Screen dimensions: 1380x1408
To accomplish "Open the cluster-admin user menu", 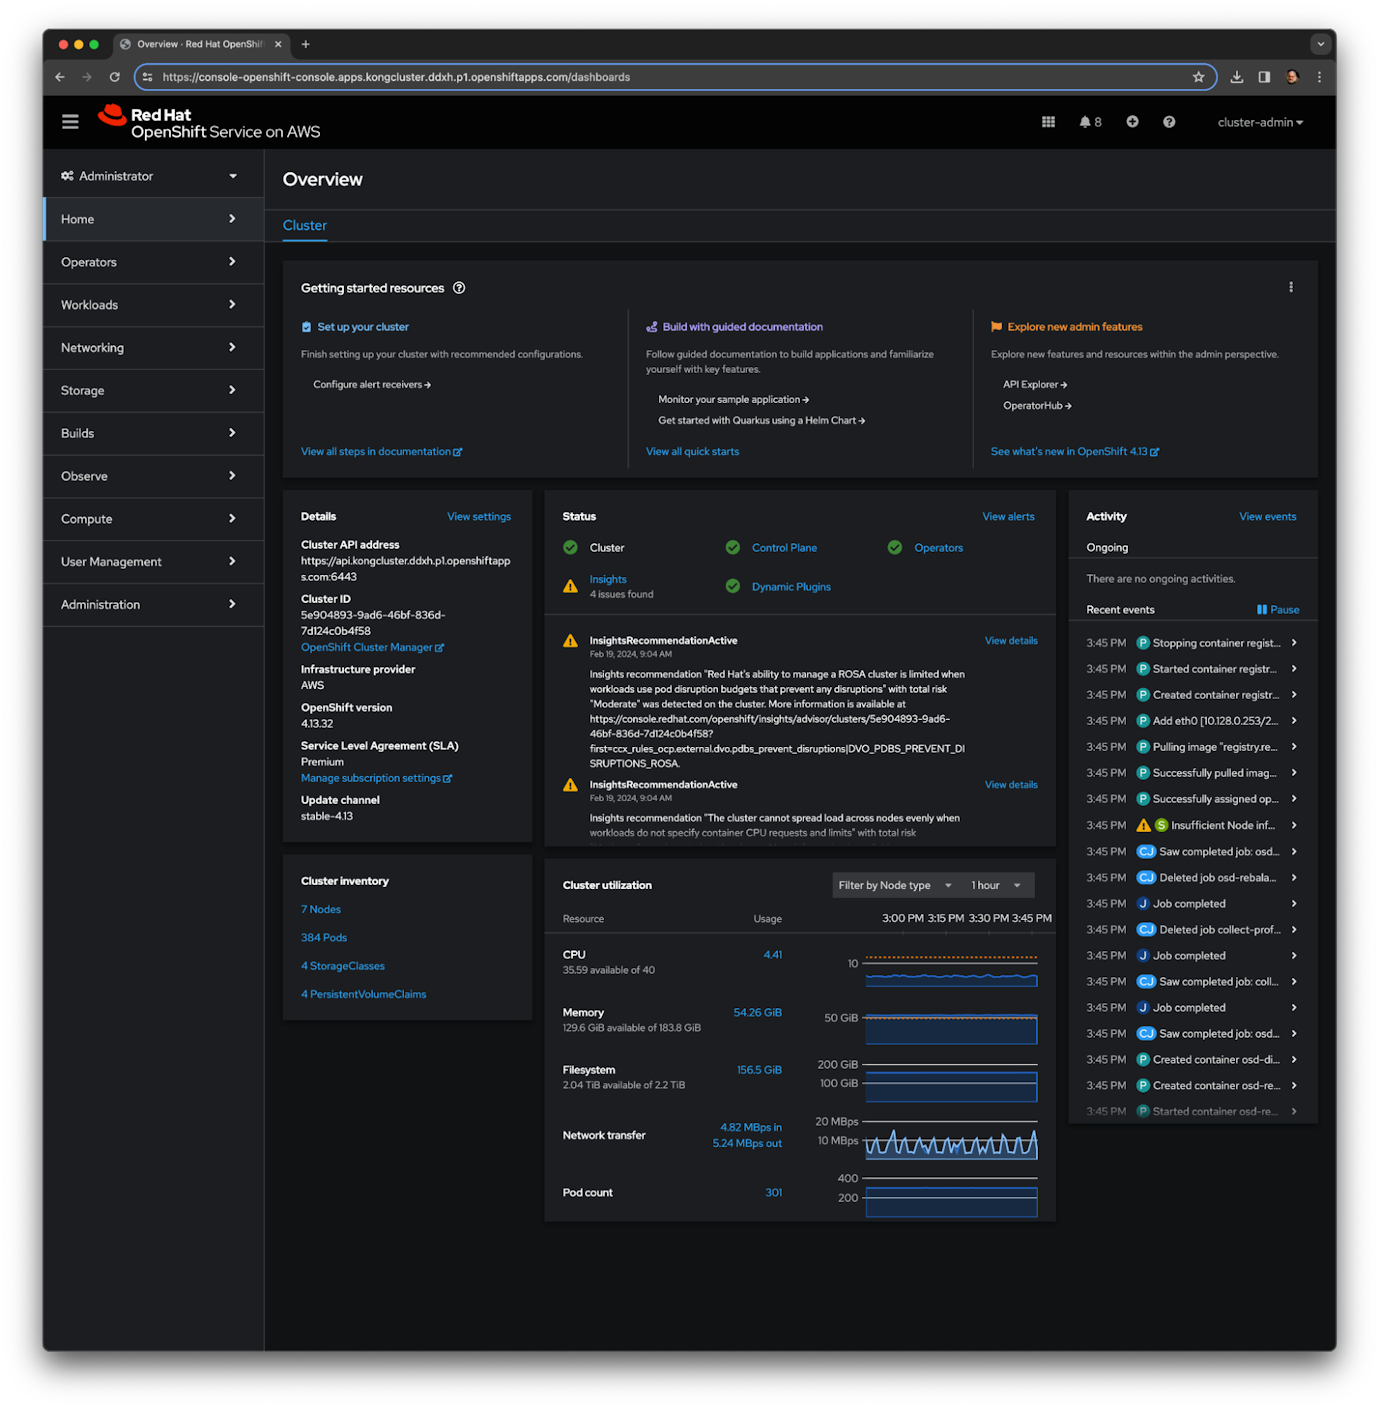I will coord(1259,121).
